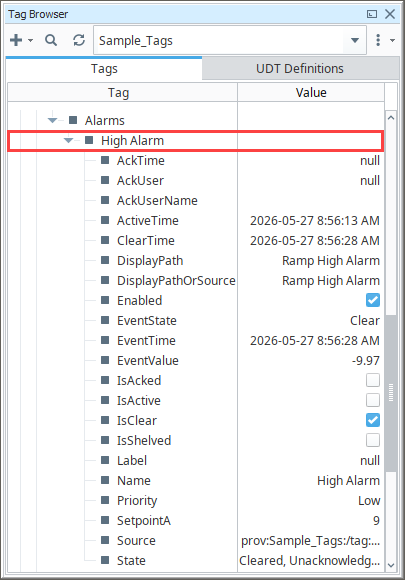Click the Source value prov:Sample_Tags
Screen dimensions: 405x580
coord(311,541)
